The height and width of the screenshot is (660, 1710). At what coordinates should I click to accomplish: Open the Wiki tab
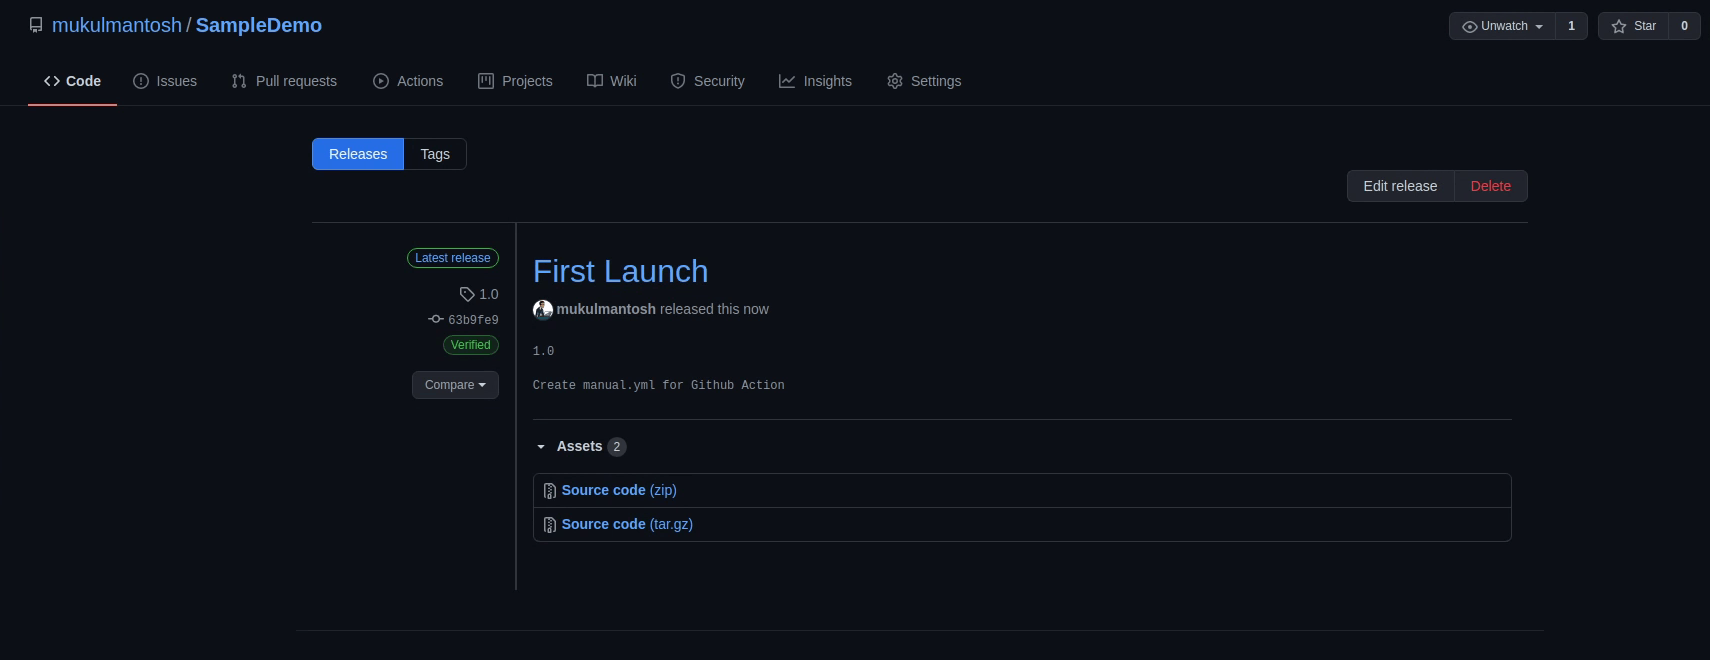pos(611,81)
